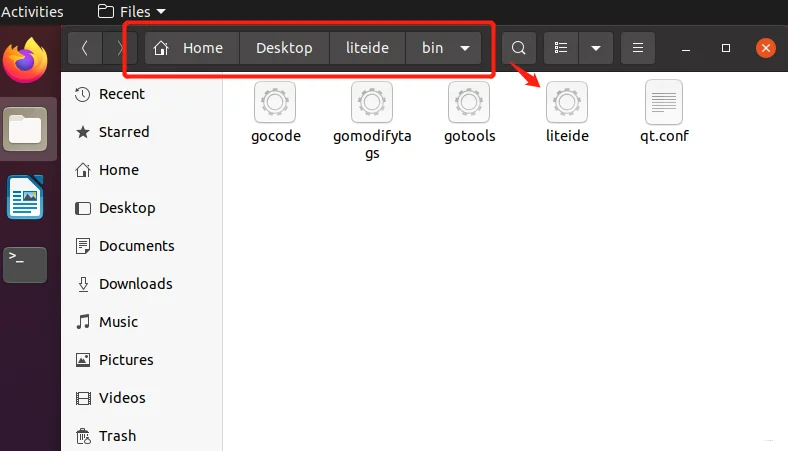This screenshot has height=451, width=788.
Task: Click the Files icon in the dock
Action: 25,129
